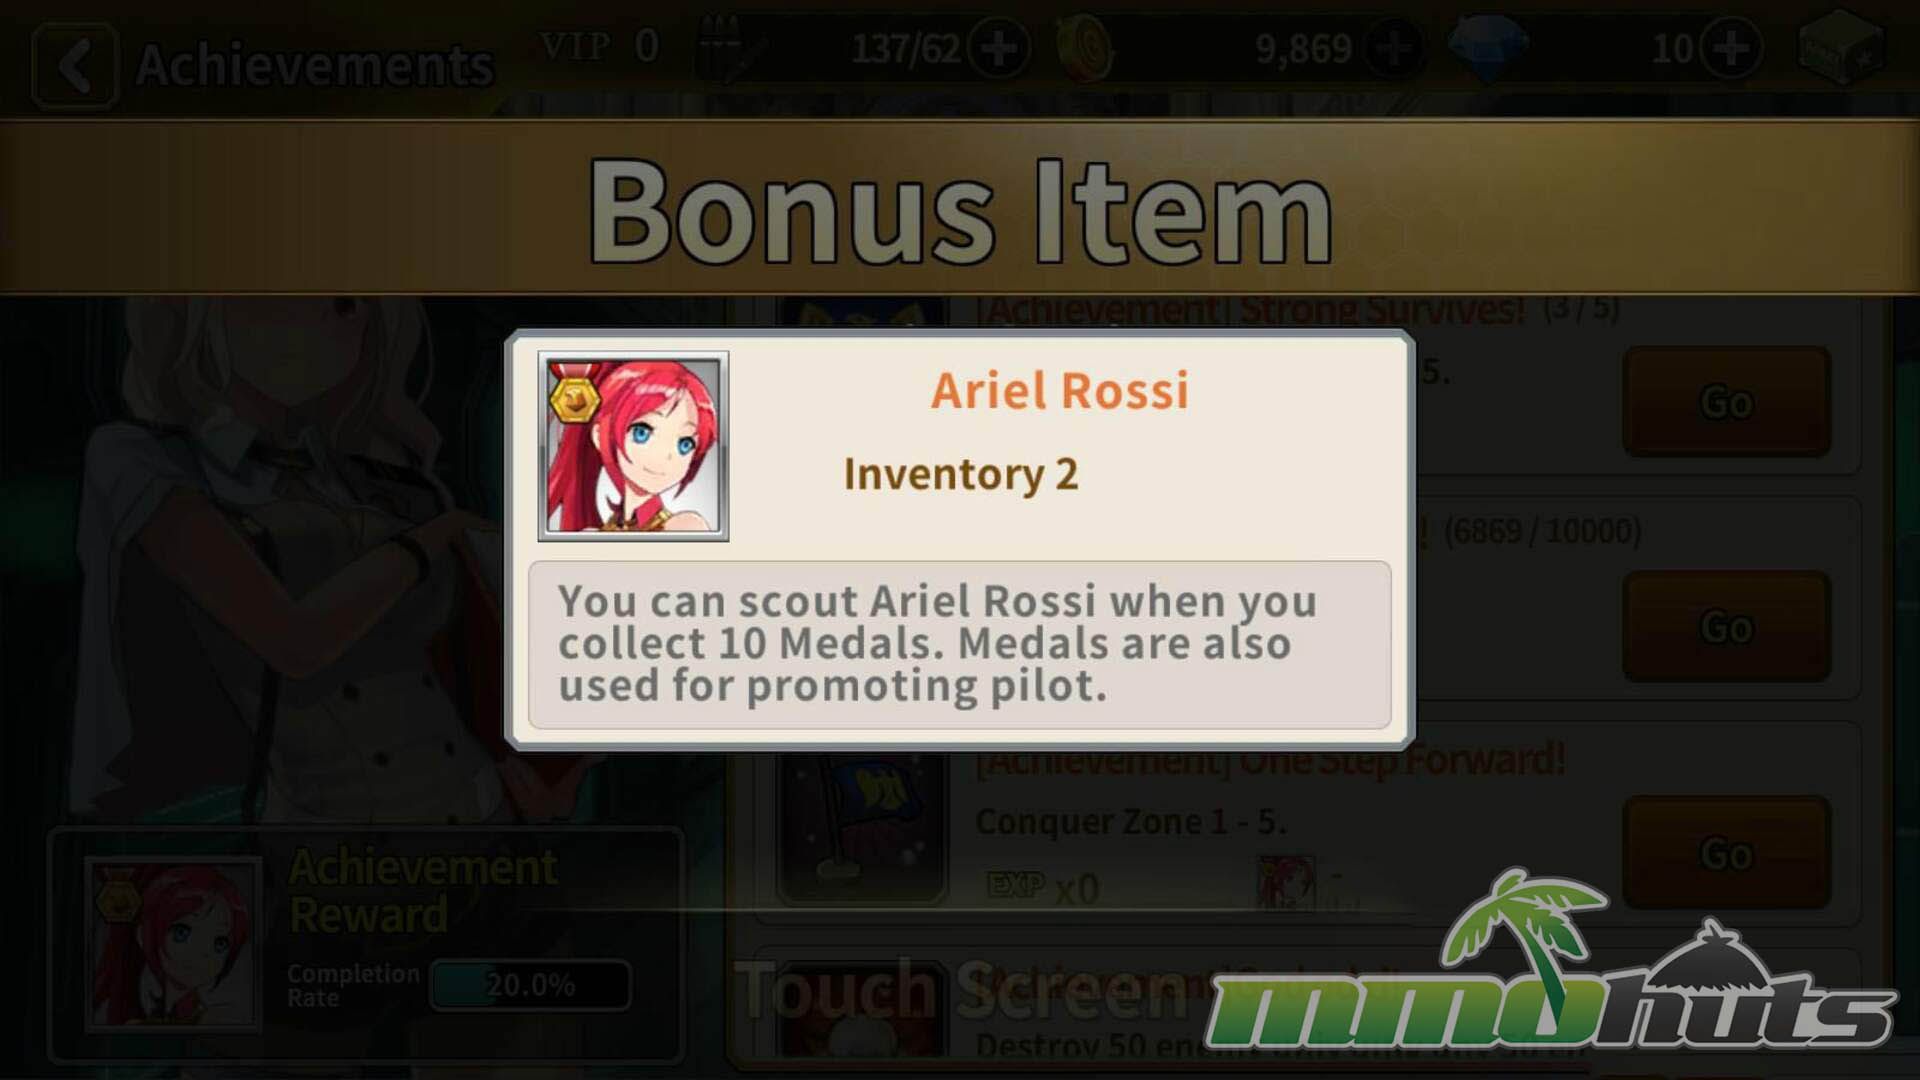Viewport: 1920px width, 1080px height.
Task: Click Go for One Step Forward achievement
Action: pos(1727,853)
